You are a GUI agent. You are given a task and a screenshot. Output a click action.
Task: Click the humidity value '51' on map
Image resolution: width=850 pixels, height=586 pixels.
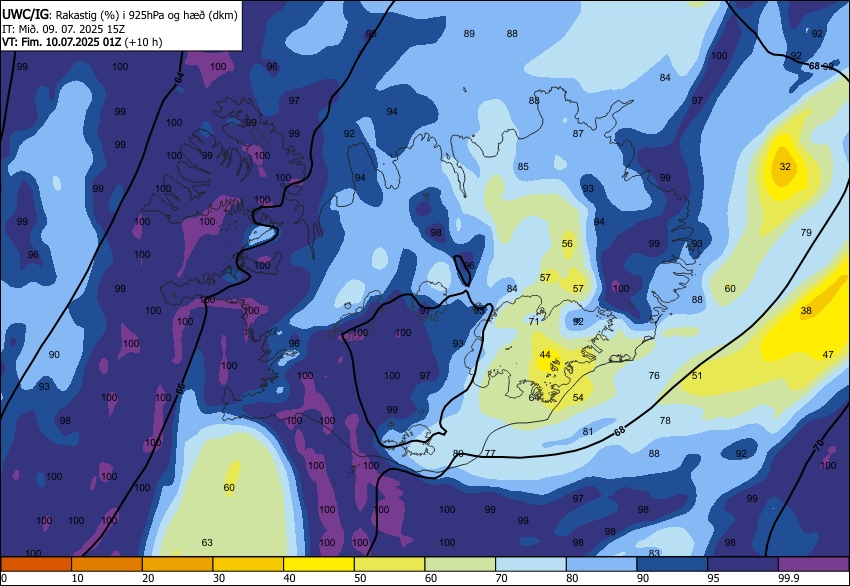697,375
